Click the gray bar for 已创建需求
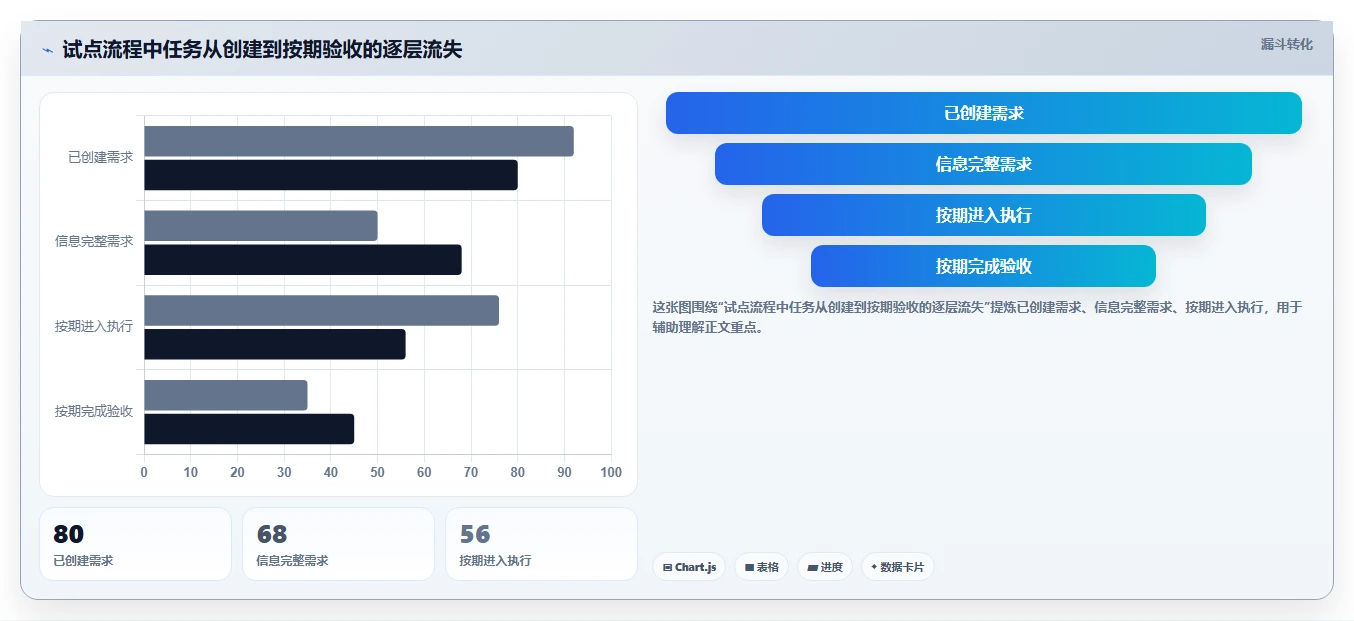The image size is (1354, 621). [359, 141]
